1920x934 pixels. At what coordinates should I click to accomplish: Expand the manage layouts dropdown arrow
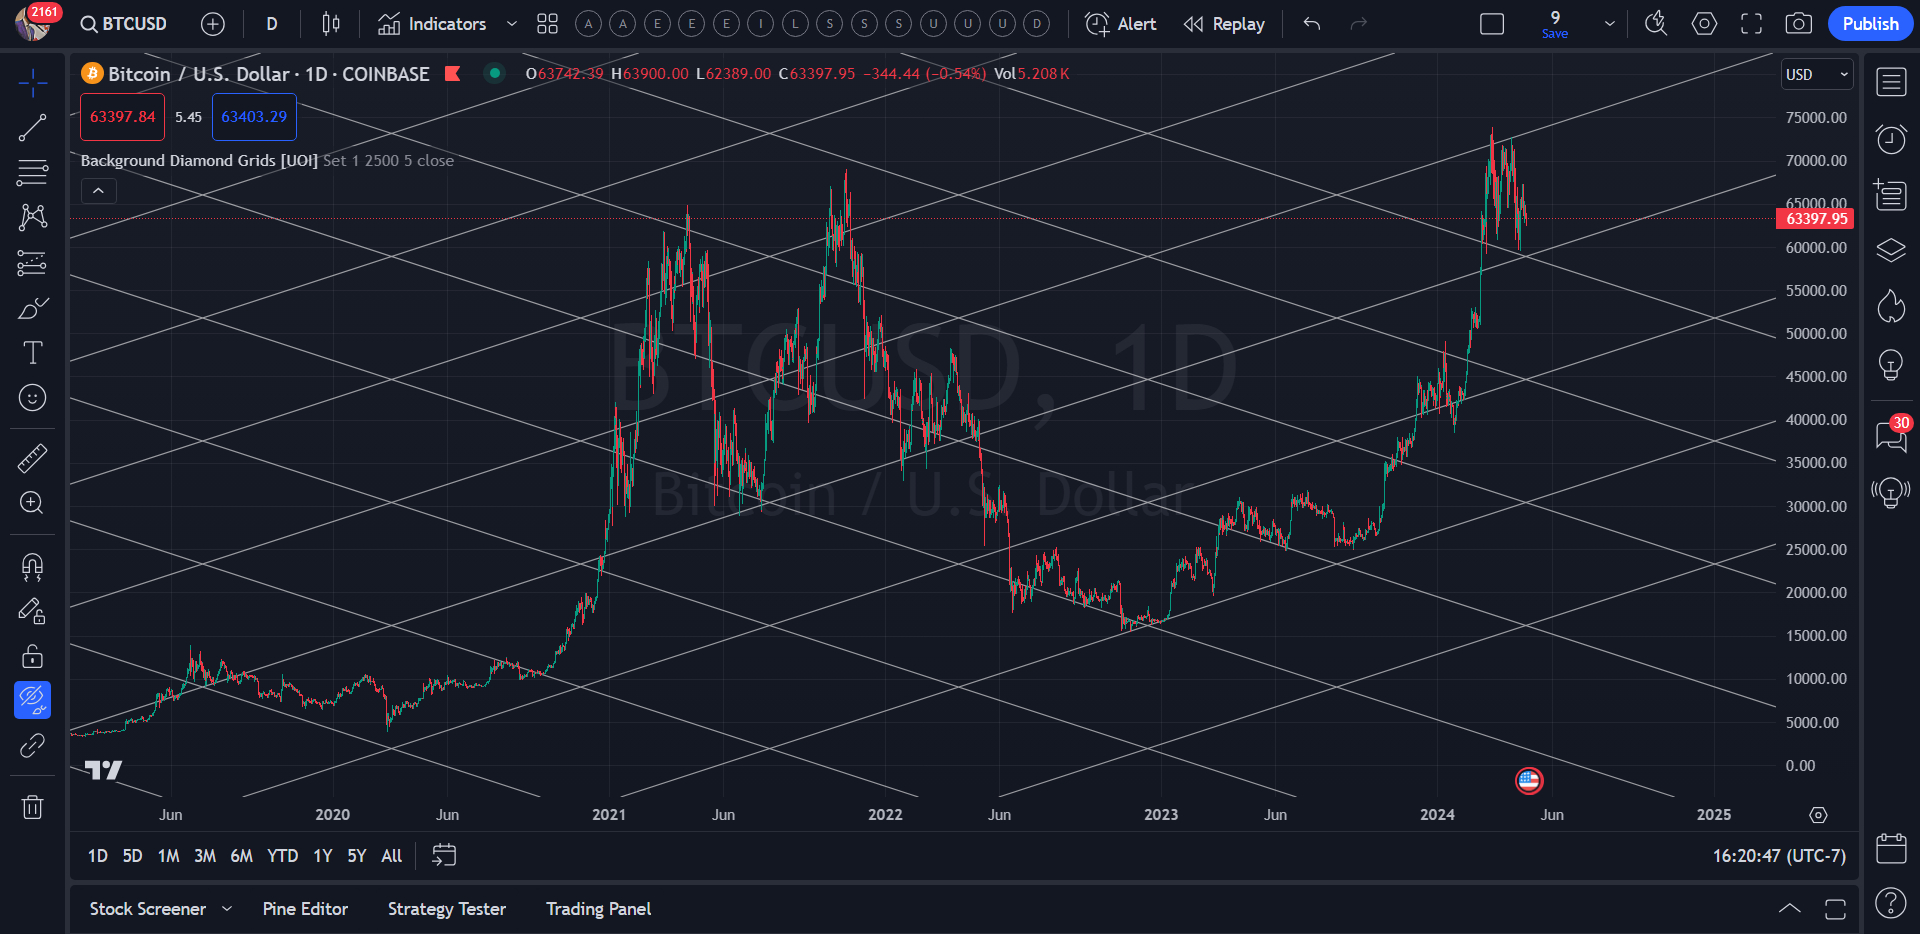[x=1609, y=24]
